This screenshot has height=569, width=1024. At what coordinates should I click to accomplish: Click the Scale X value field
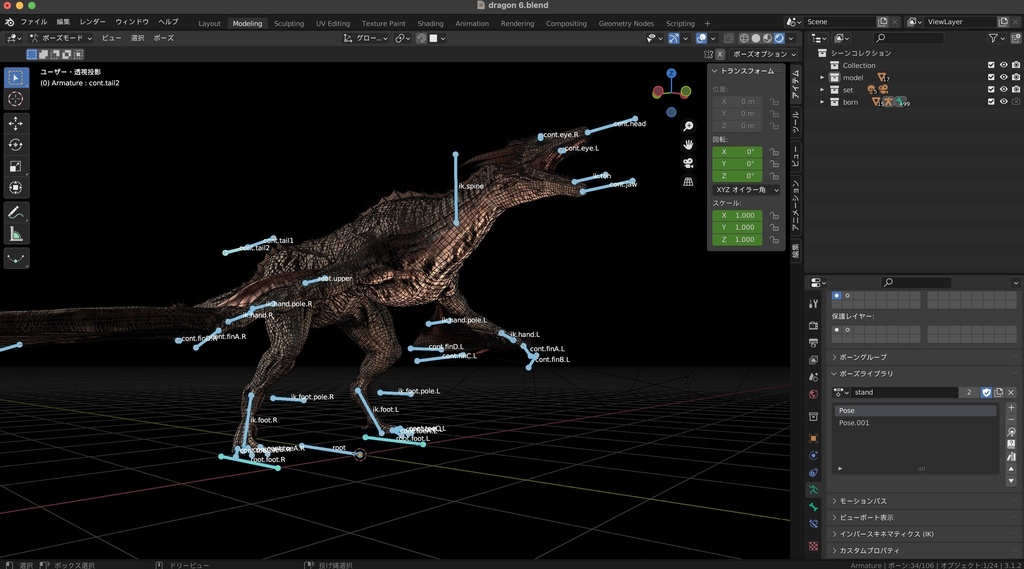737,215
